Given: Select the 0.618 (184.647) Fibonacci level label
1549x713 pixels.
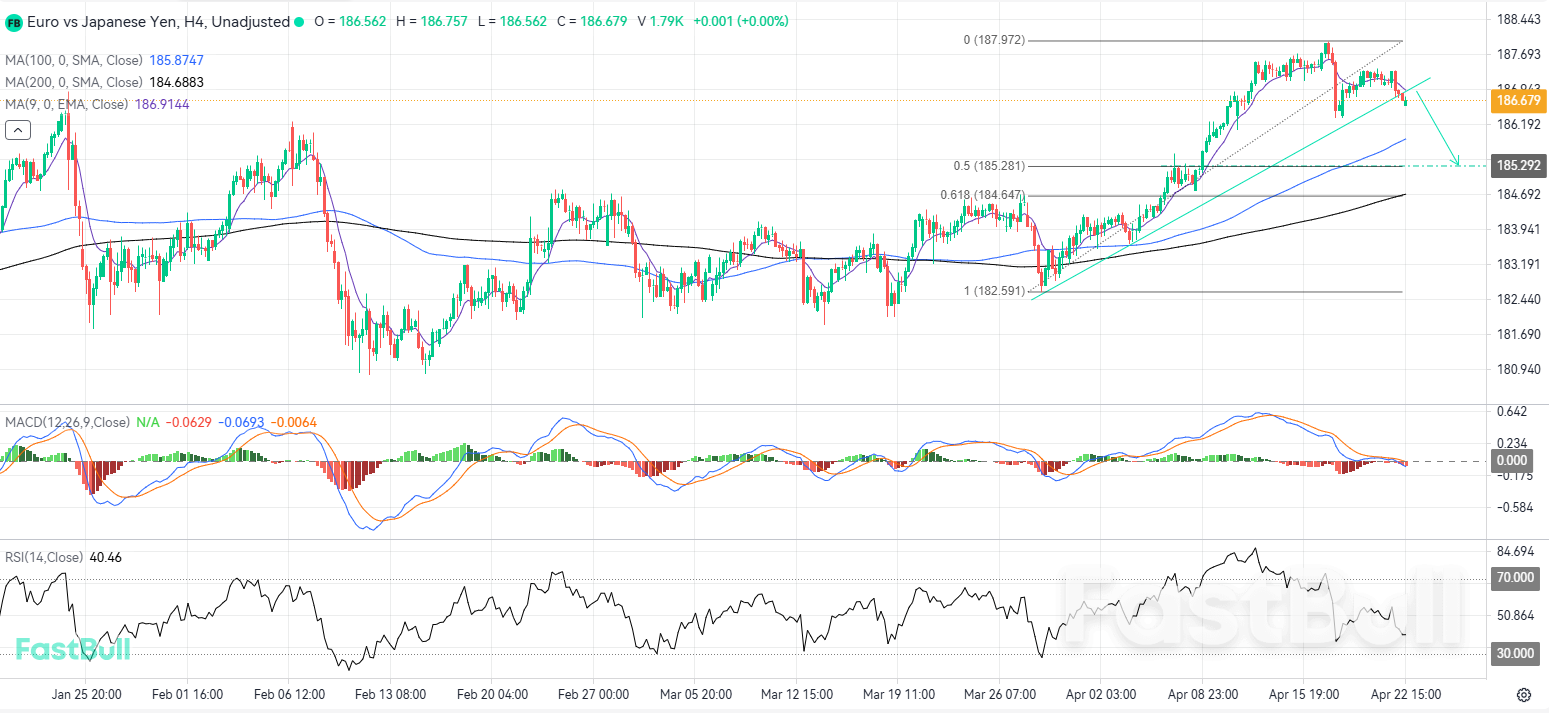Looking at the screenshot, I should coord(982,195).
